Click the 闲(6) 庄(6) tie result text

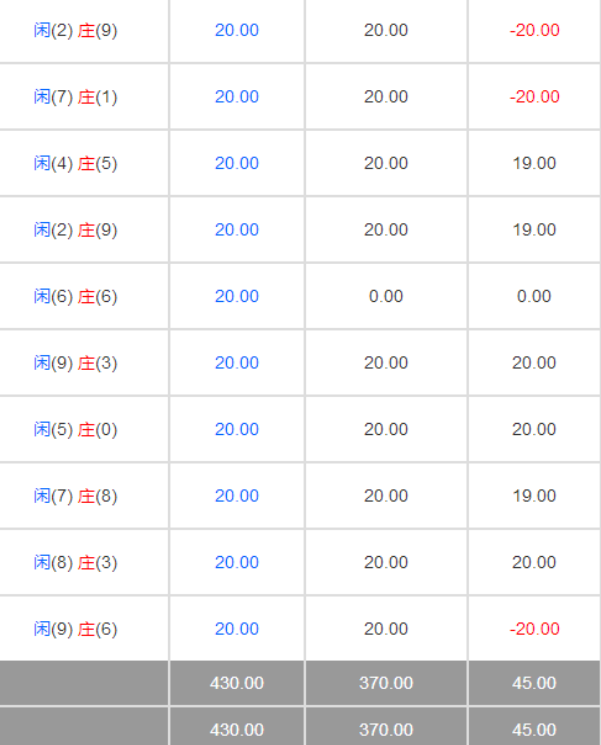[x=75, y=296]
